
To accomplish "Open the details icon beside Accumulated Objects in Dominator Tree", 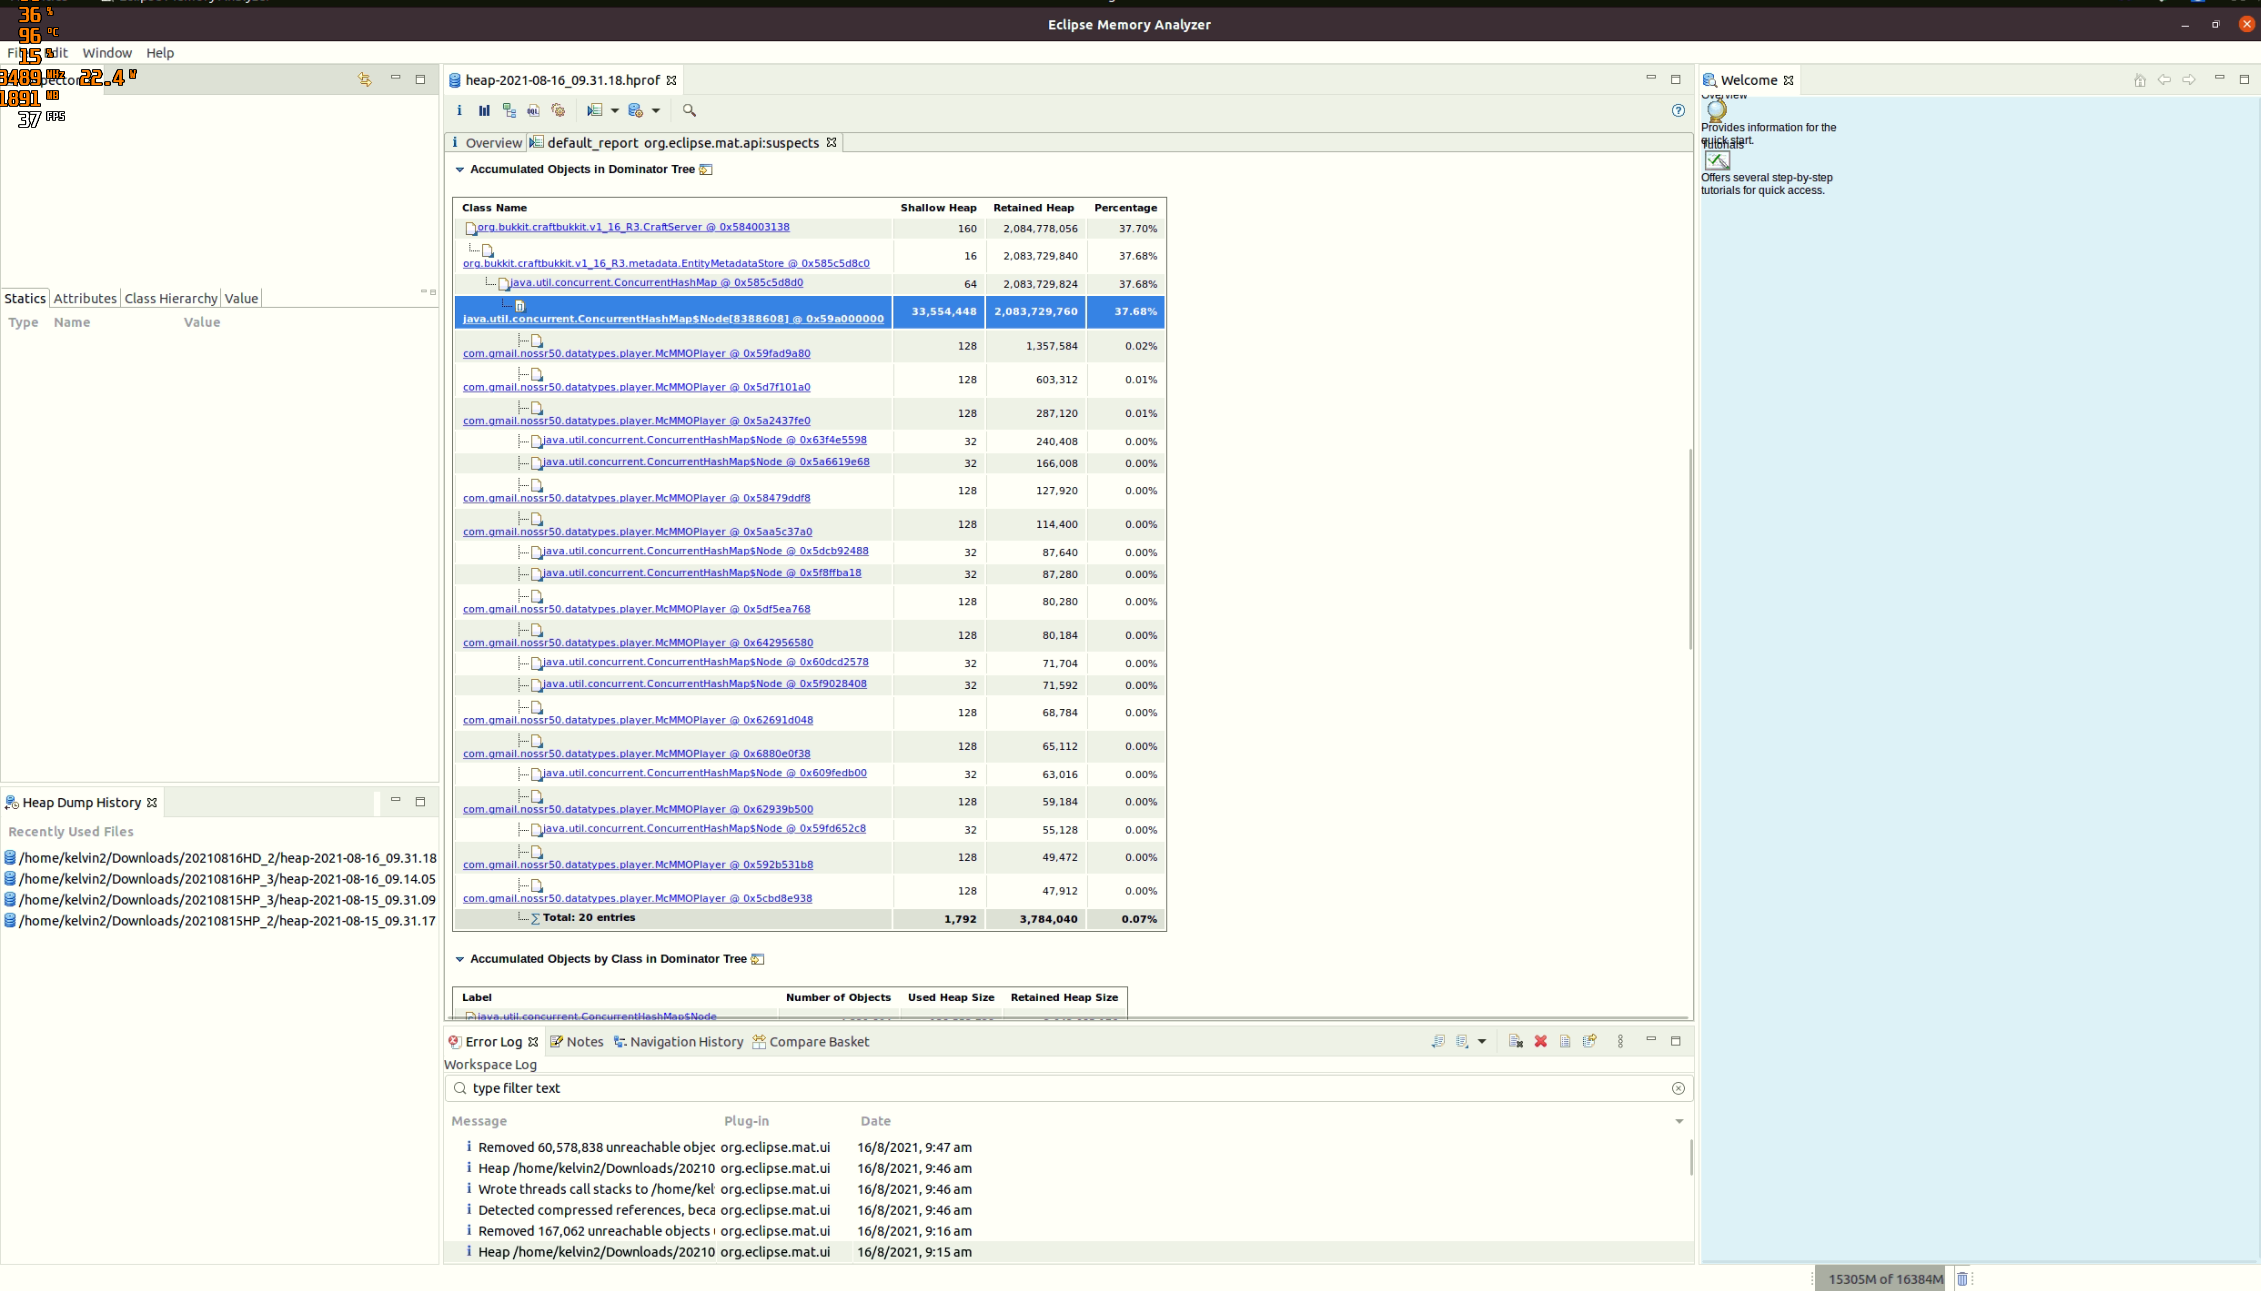I will [706, 169].
